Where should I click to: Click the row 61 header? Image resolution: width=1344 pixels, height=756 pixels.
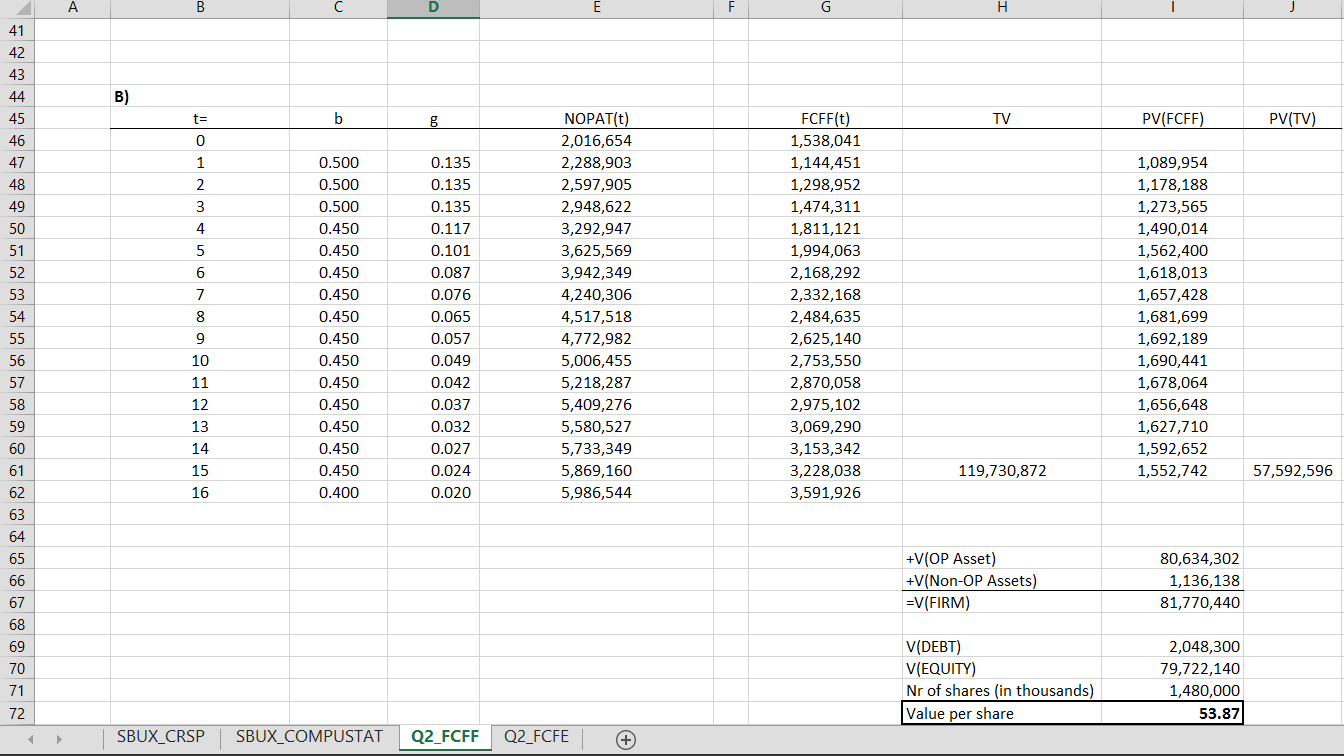(x=16, y=470)
